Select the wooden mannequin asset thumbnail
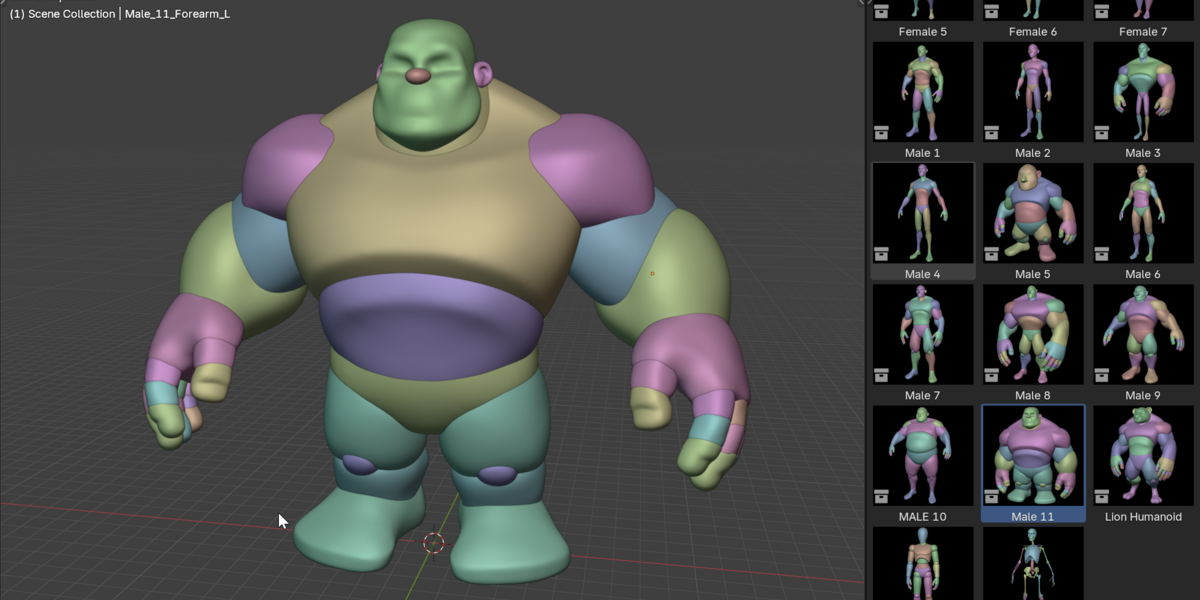Image resolution: width=1200 pixels, height=600 pixels. coord(923,563)
